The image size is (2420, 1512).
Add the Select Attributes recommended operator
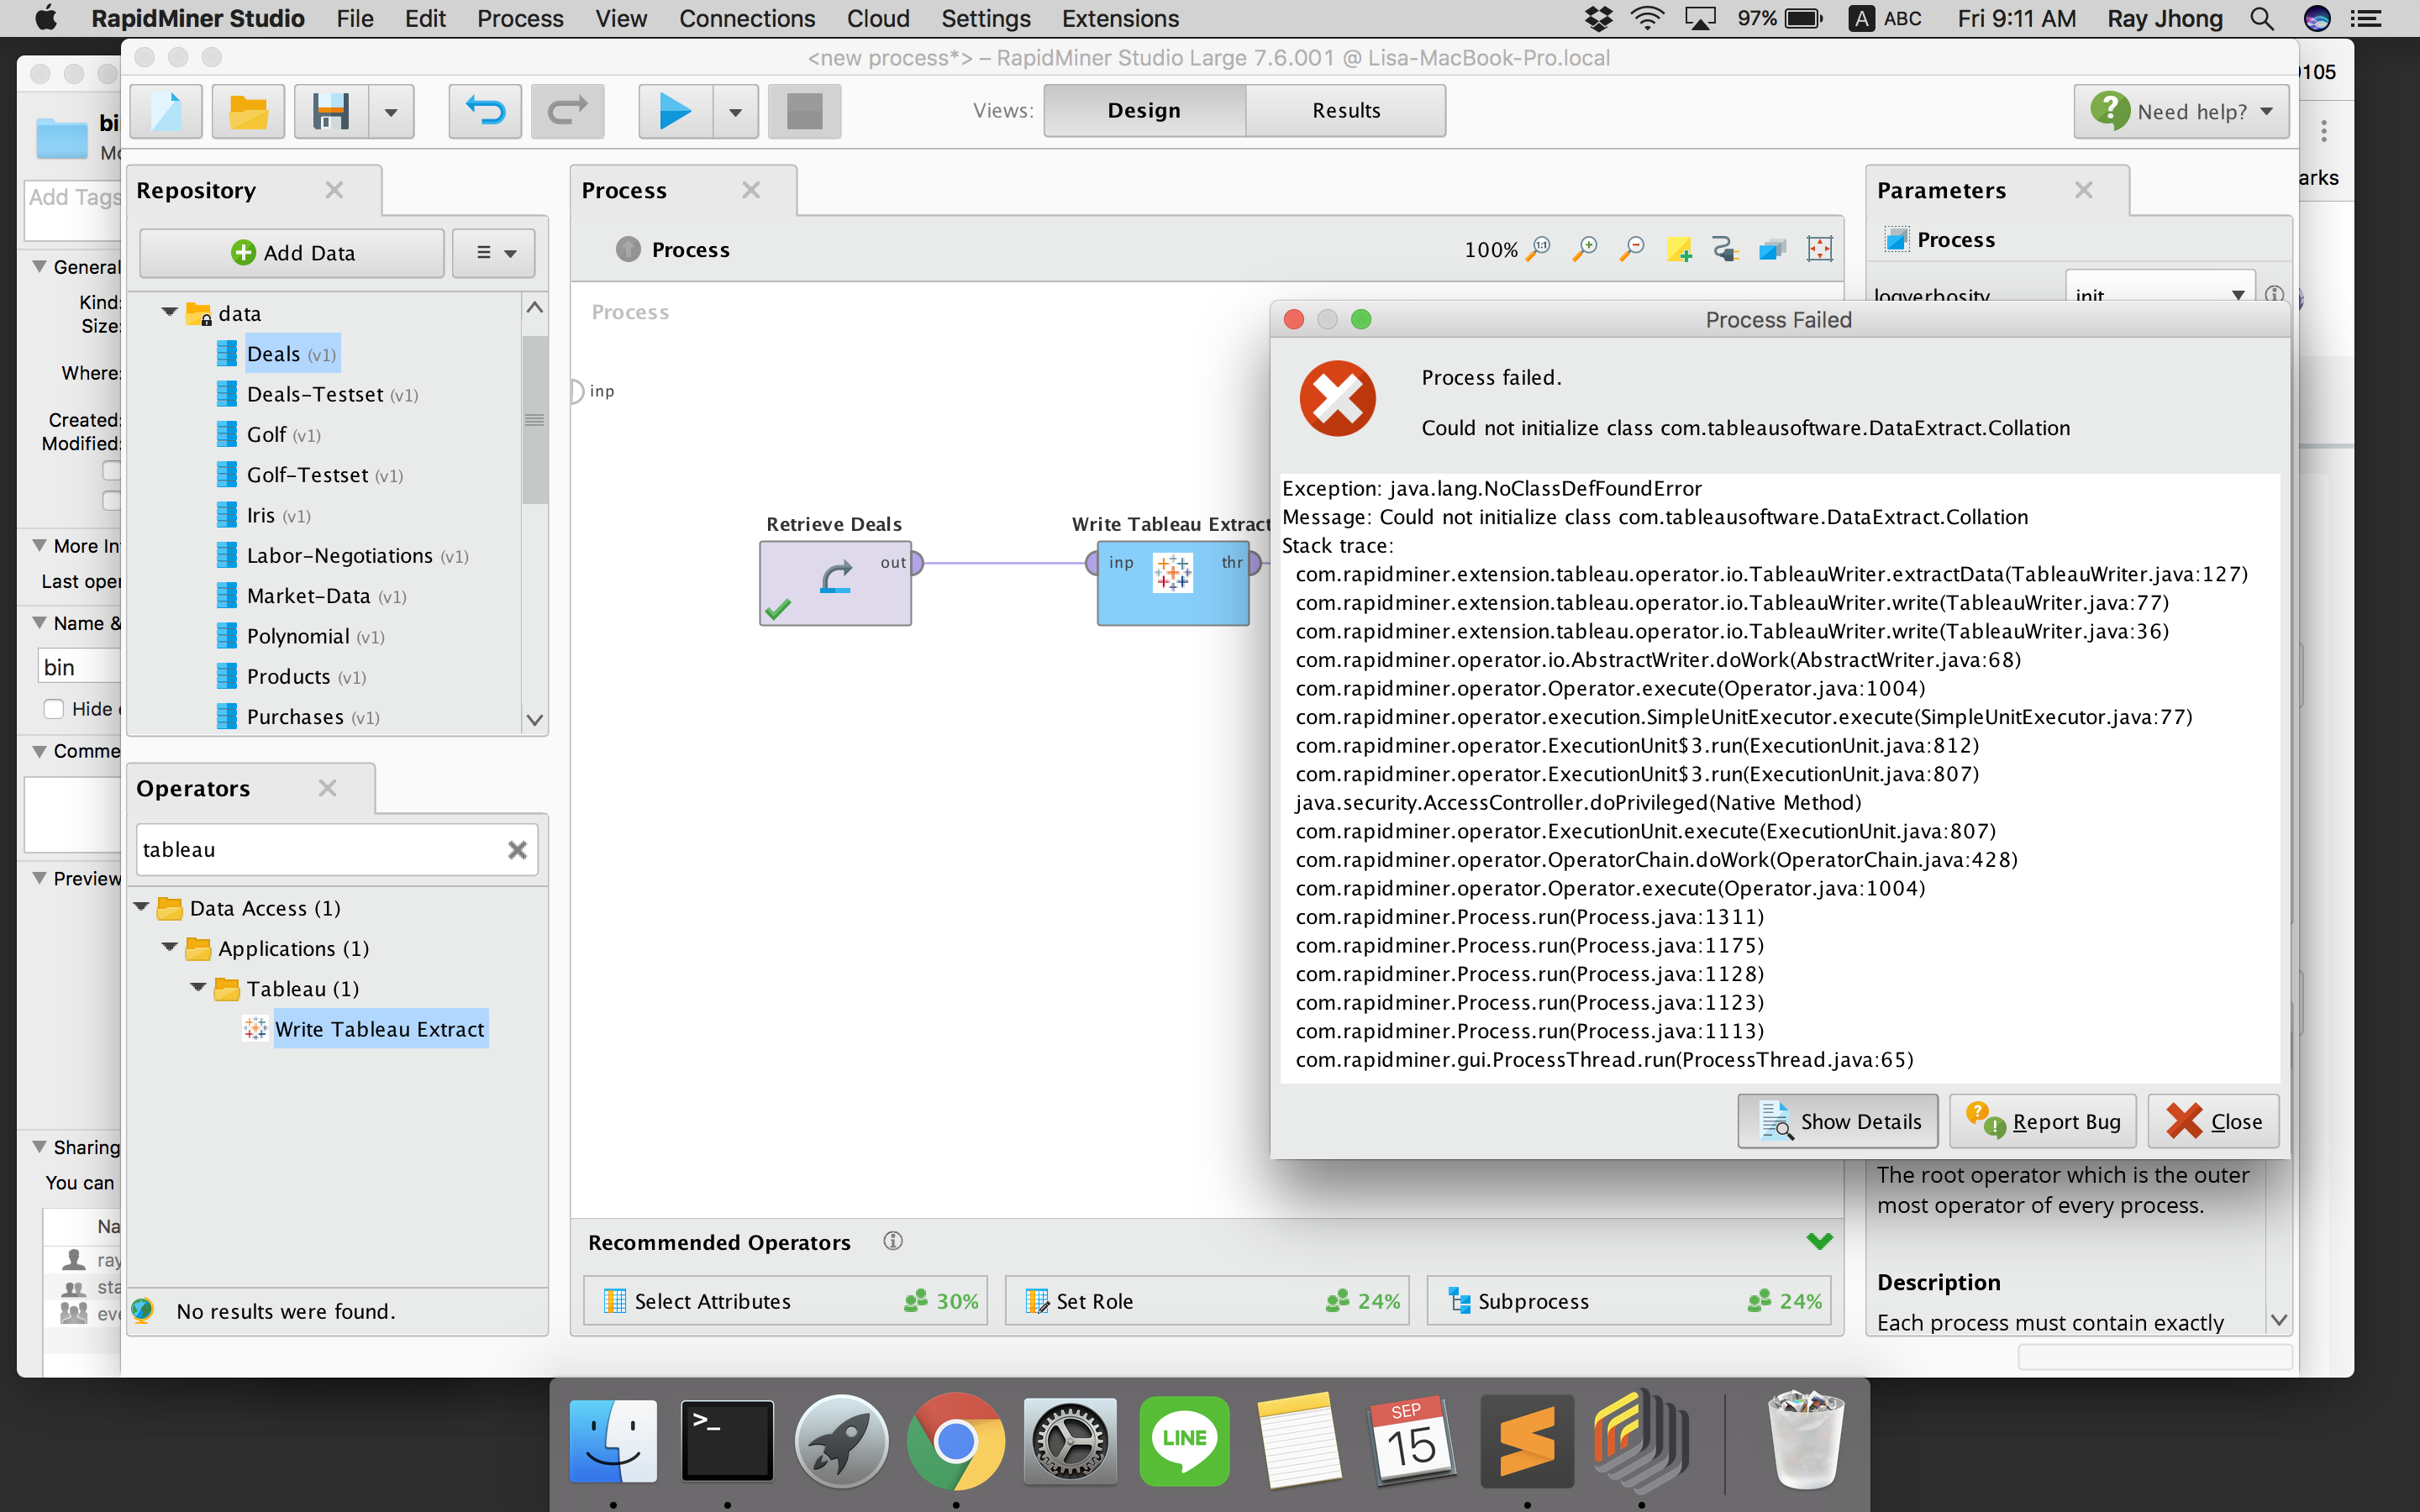(x=785, y=1301)
